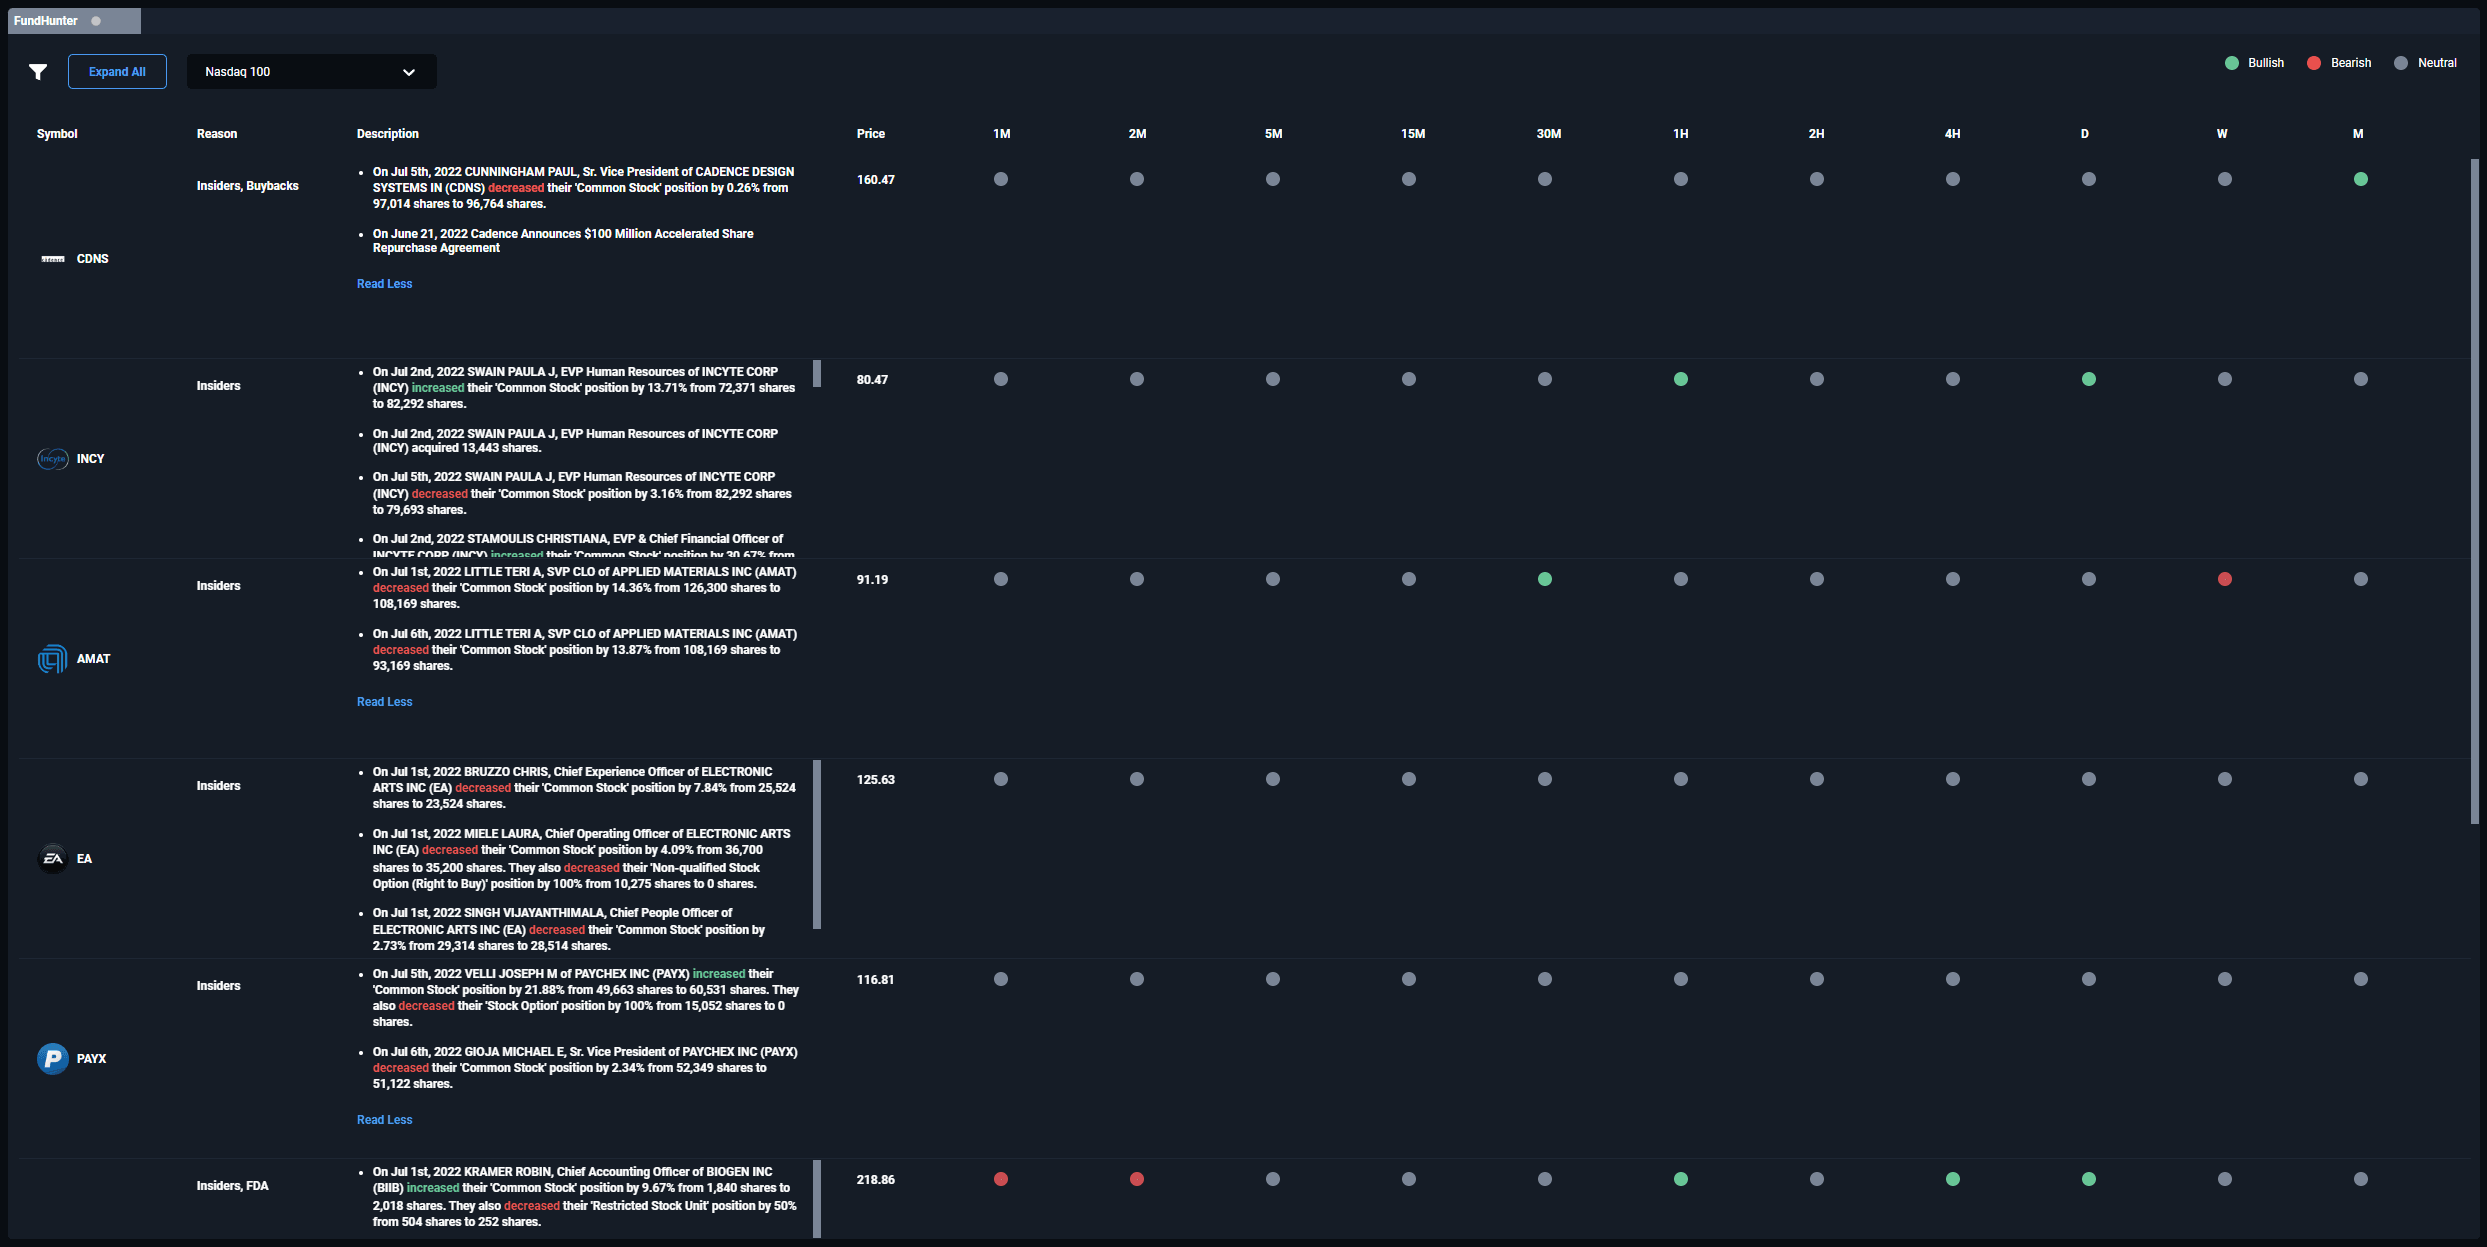Click EA neutral dot in M column

click(x=2361, y=779)
